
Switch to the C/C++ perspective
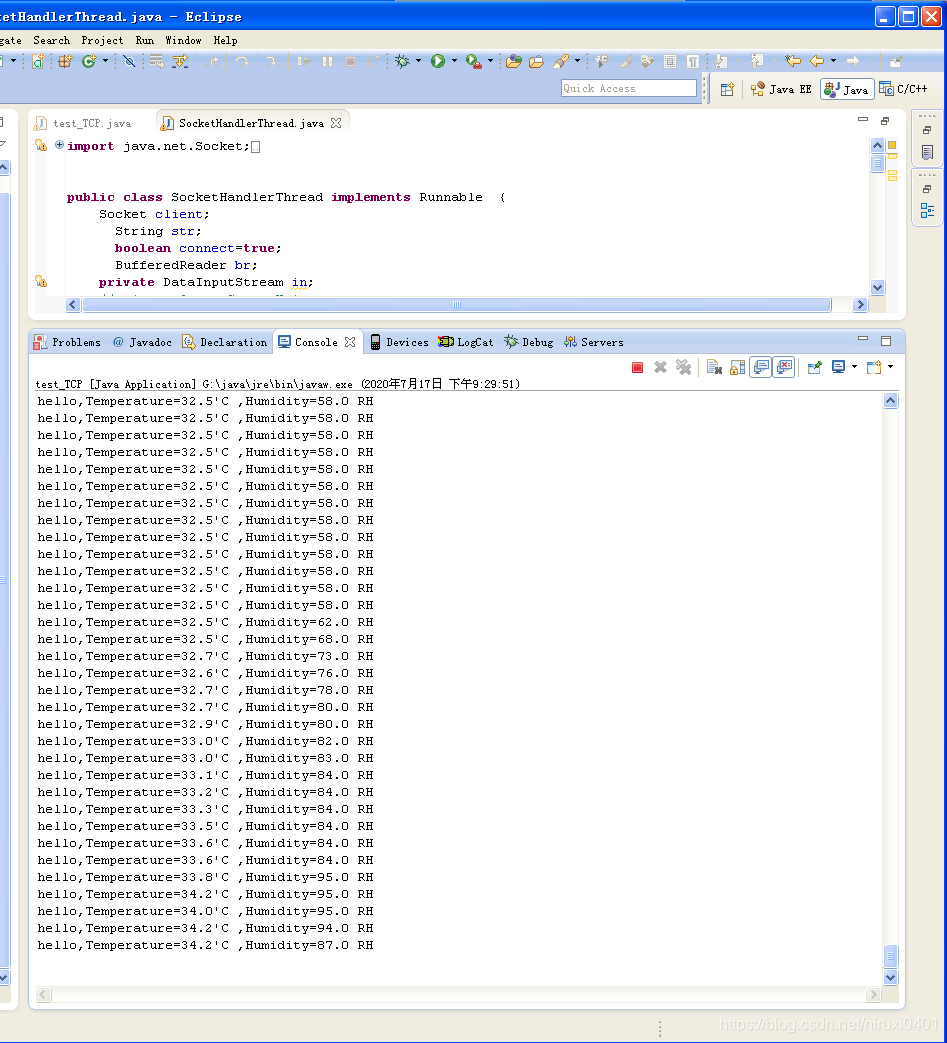coord(903,89)
